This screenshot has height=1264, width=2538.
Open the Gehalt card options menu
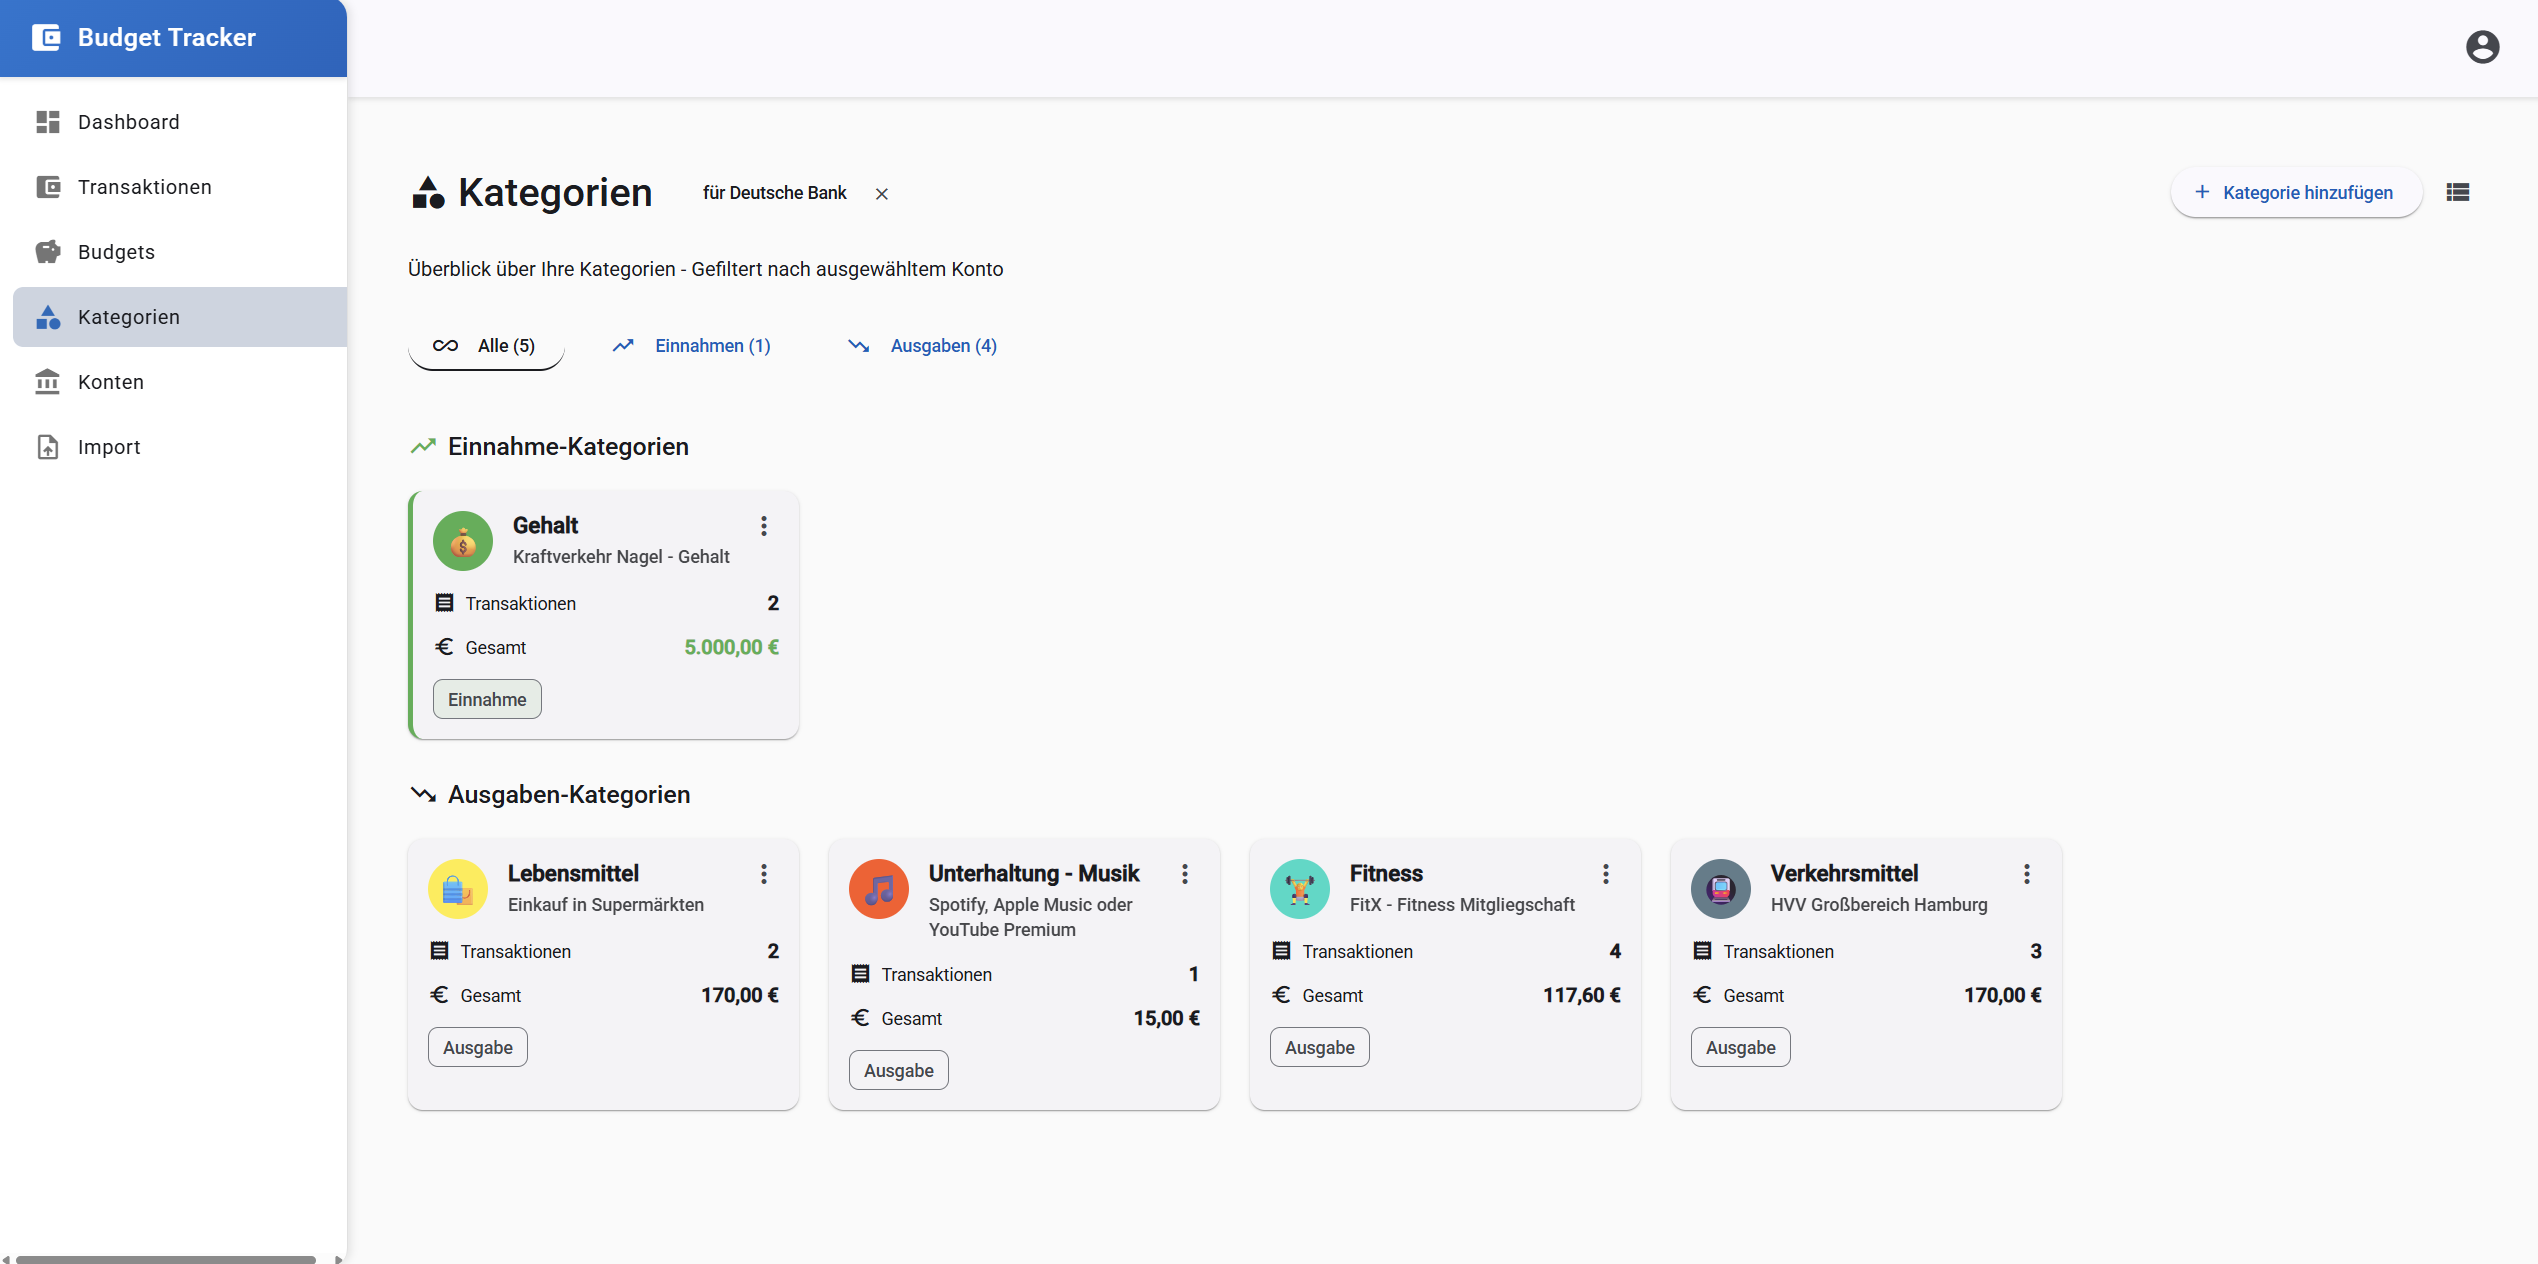(x=764, y=526)
